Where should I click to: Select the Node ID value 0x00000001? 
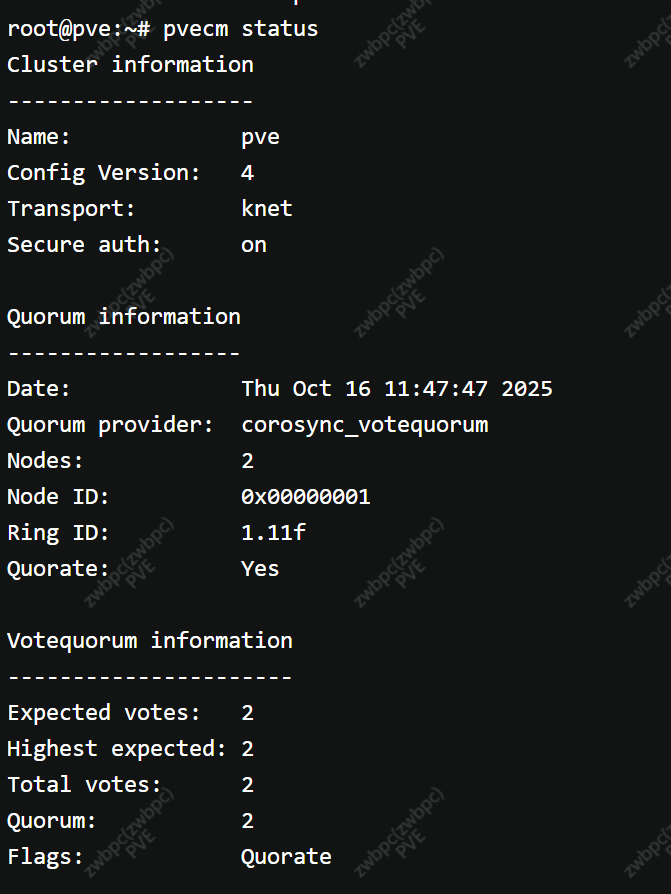pyautogui.click(x=305, y=496)
